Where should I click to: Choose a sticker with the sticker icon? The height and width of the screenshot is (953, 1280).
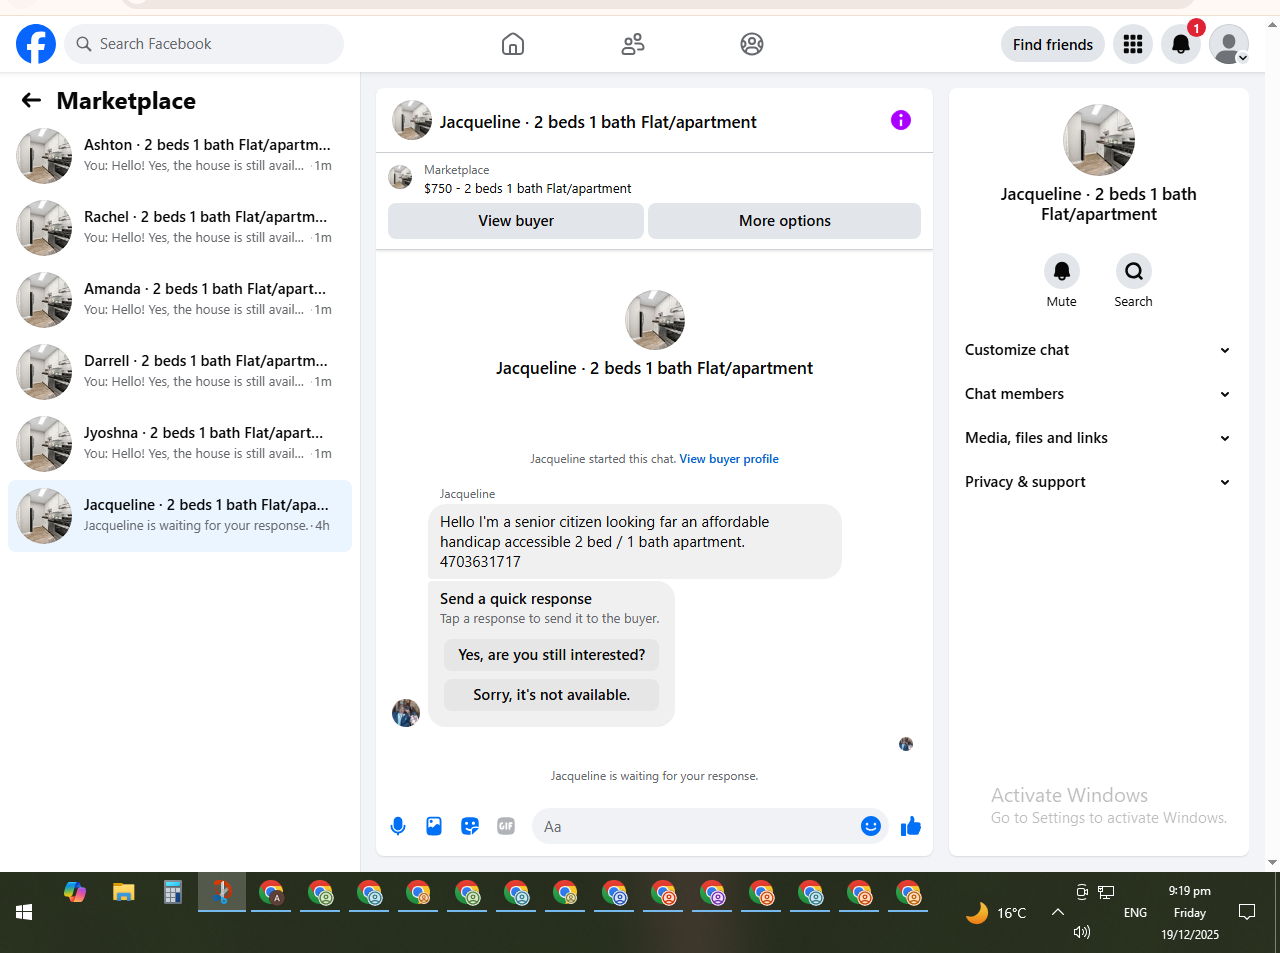[470, 826]
